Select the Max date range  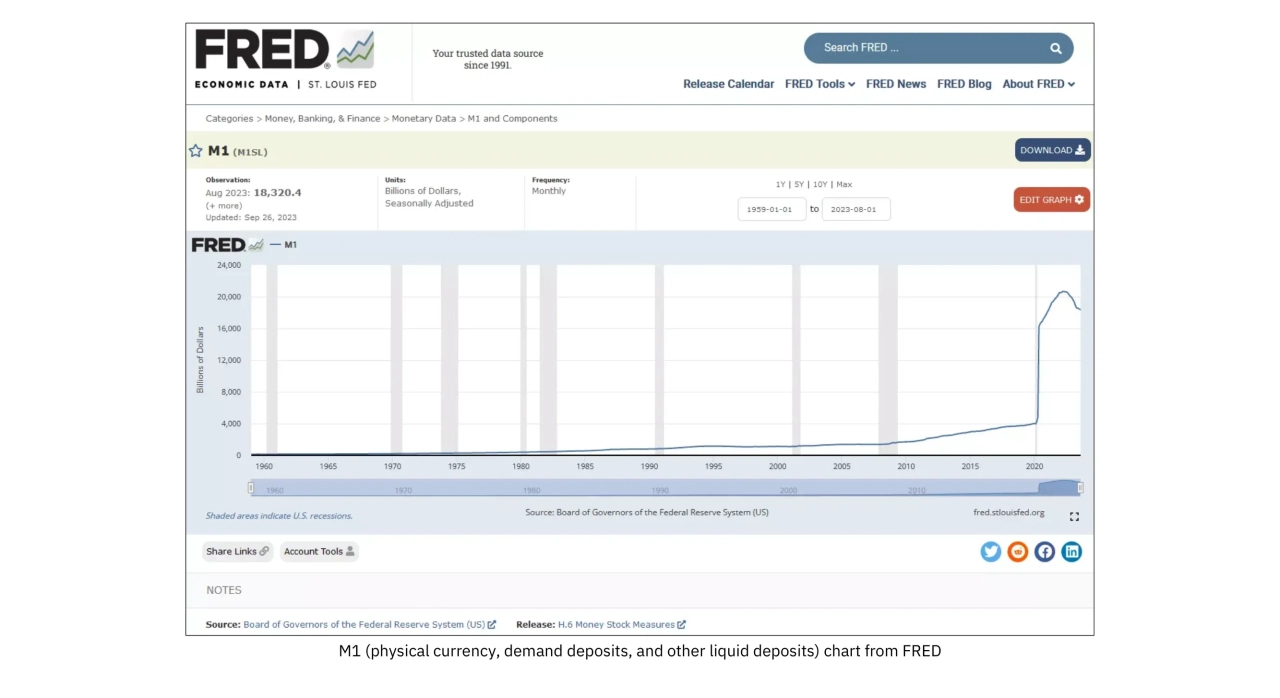coord(844,184)
